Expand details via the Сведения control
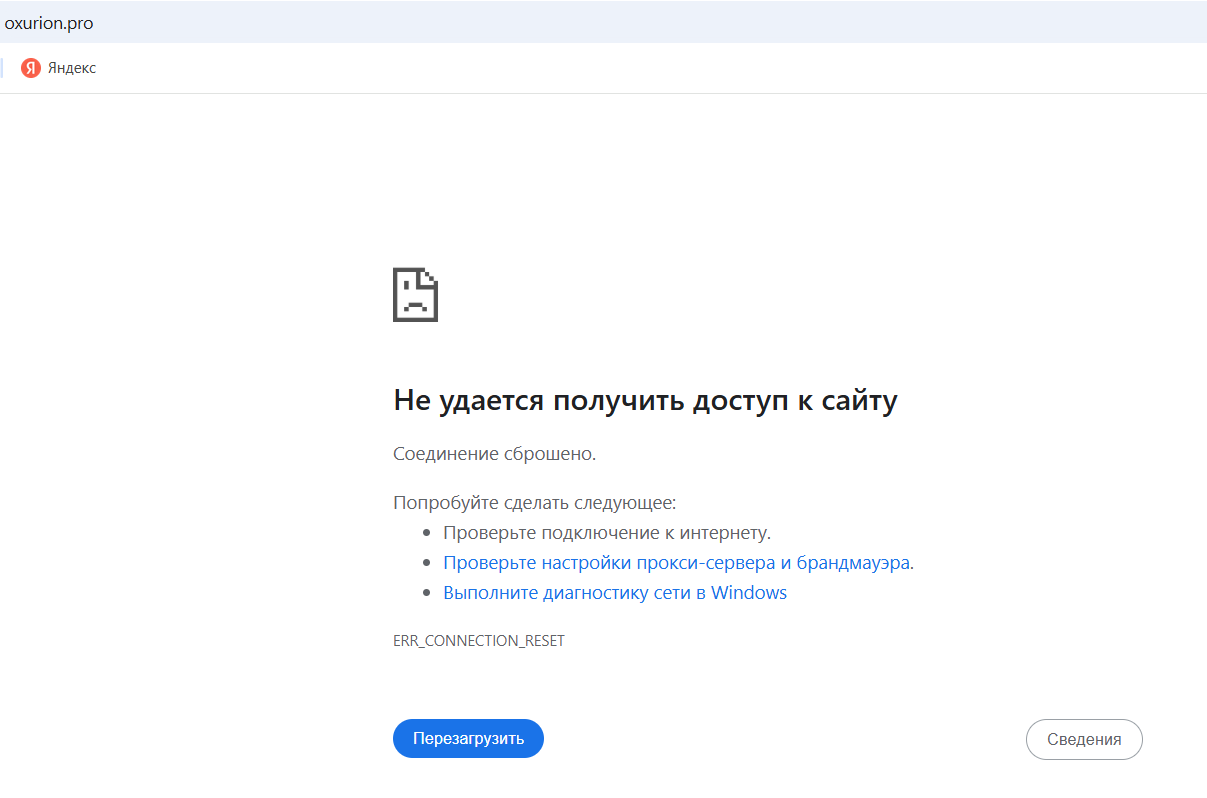The width and height of the screenshot is (1207, 798). pyautogui.click(x=1084, y=739)
